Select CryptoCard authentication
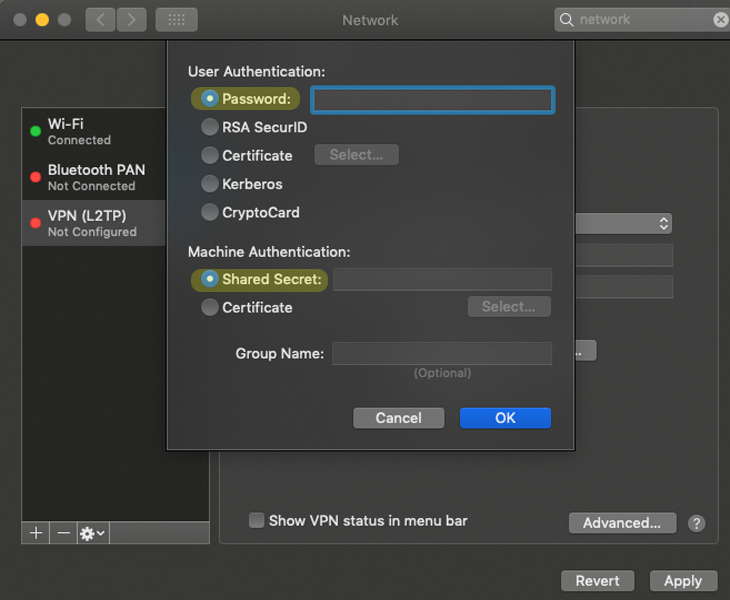Image resolution: width=730 pixels, height=600 pixels. coord(210,212)
